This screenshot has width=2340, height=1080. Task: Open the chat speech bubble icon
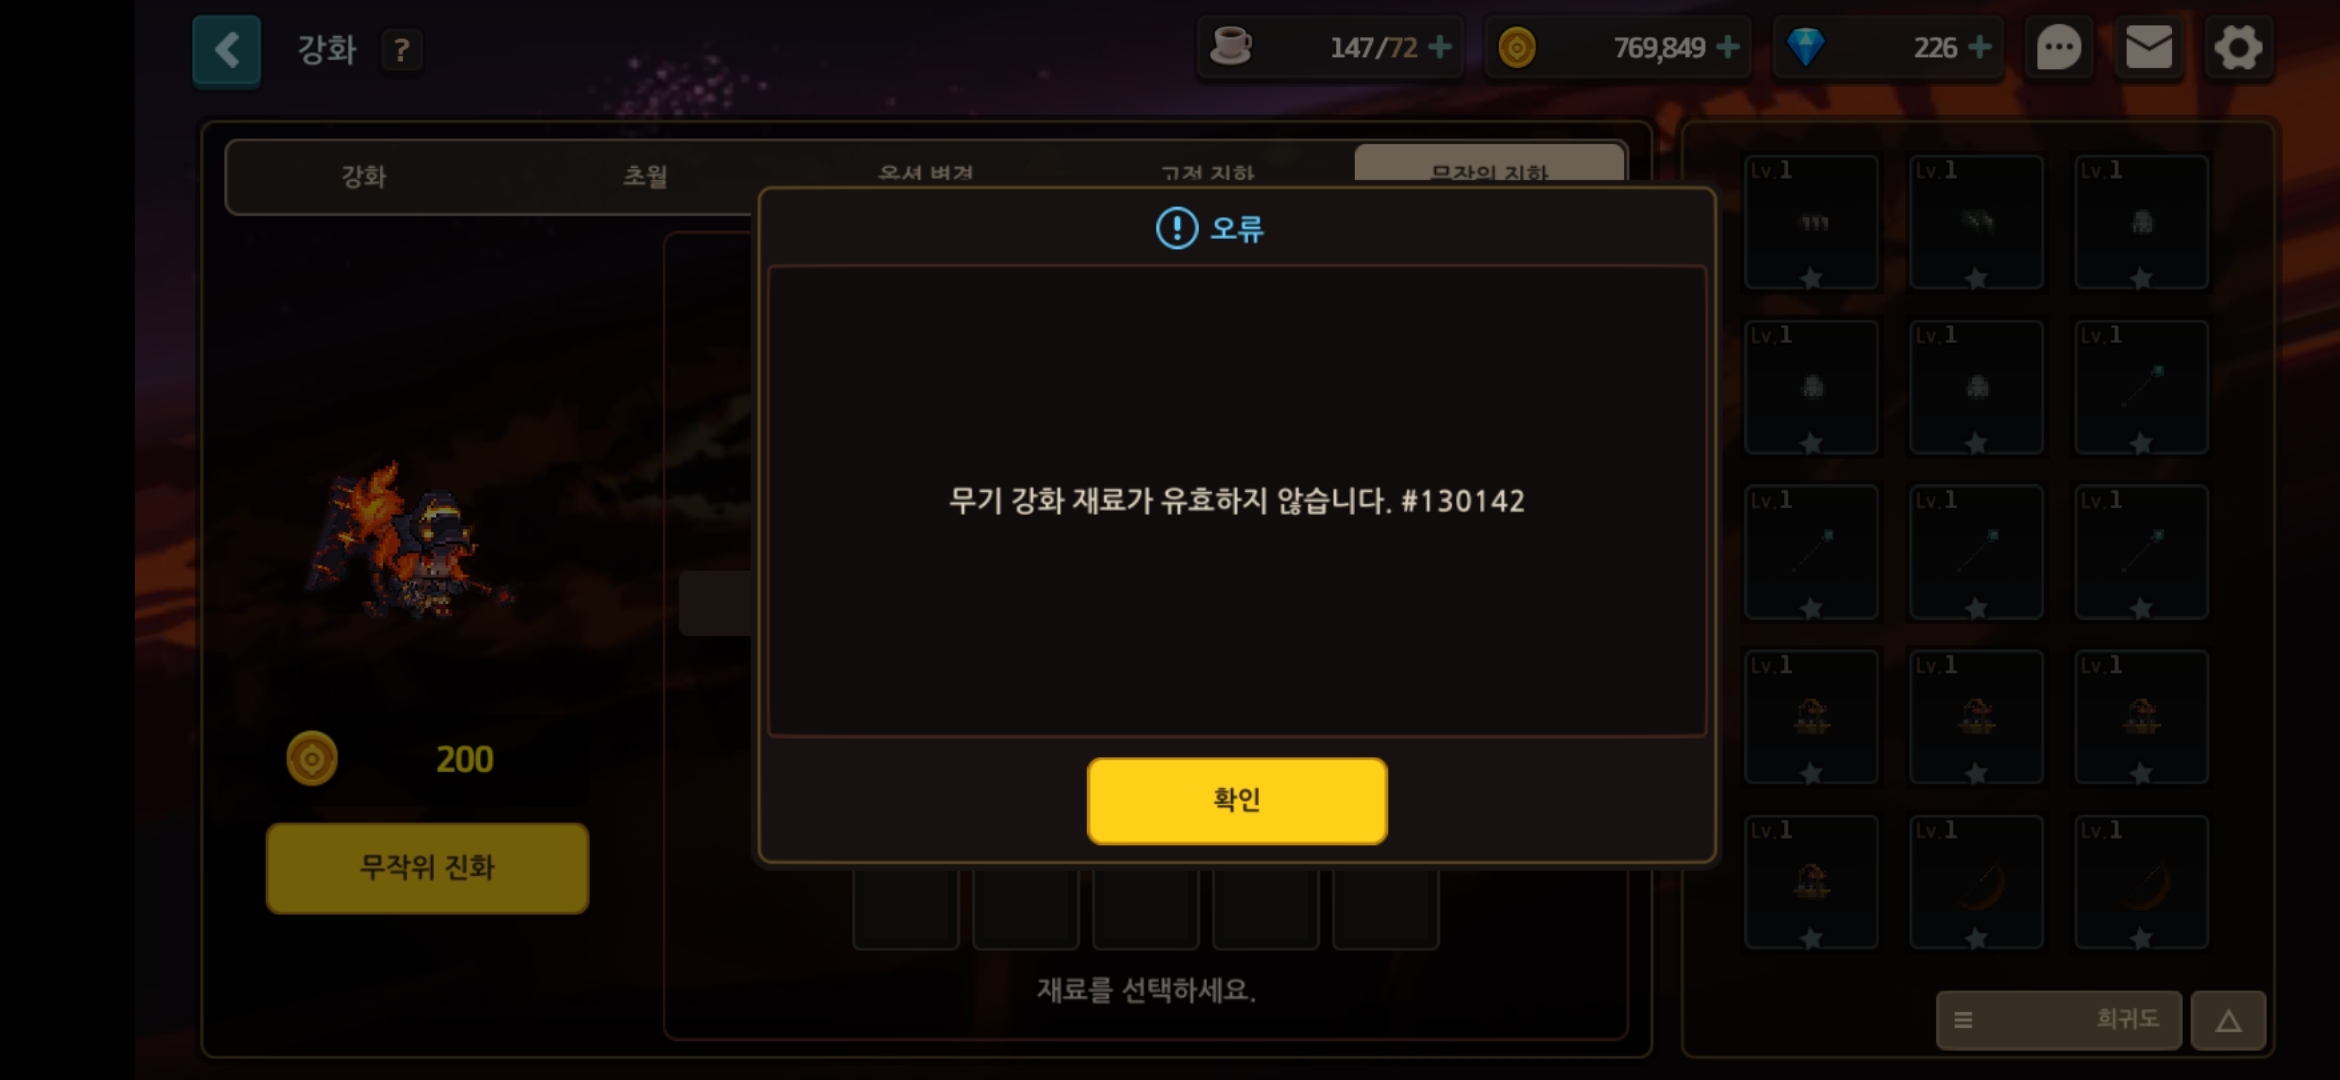(2059, 47)
